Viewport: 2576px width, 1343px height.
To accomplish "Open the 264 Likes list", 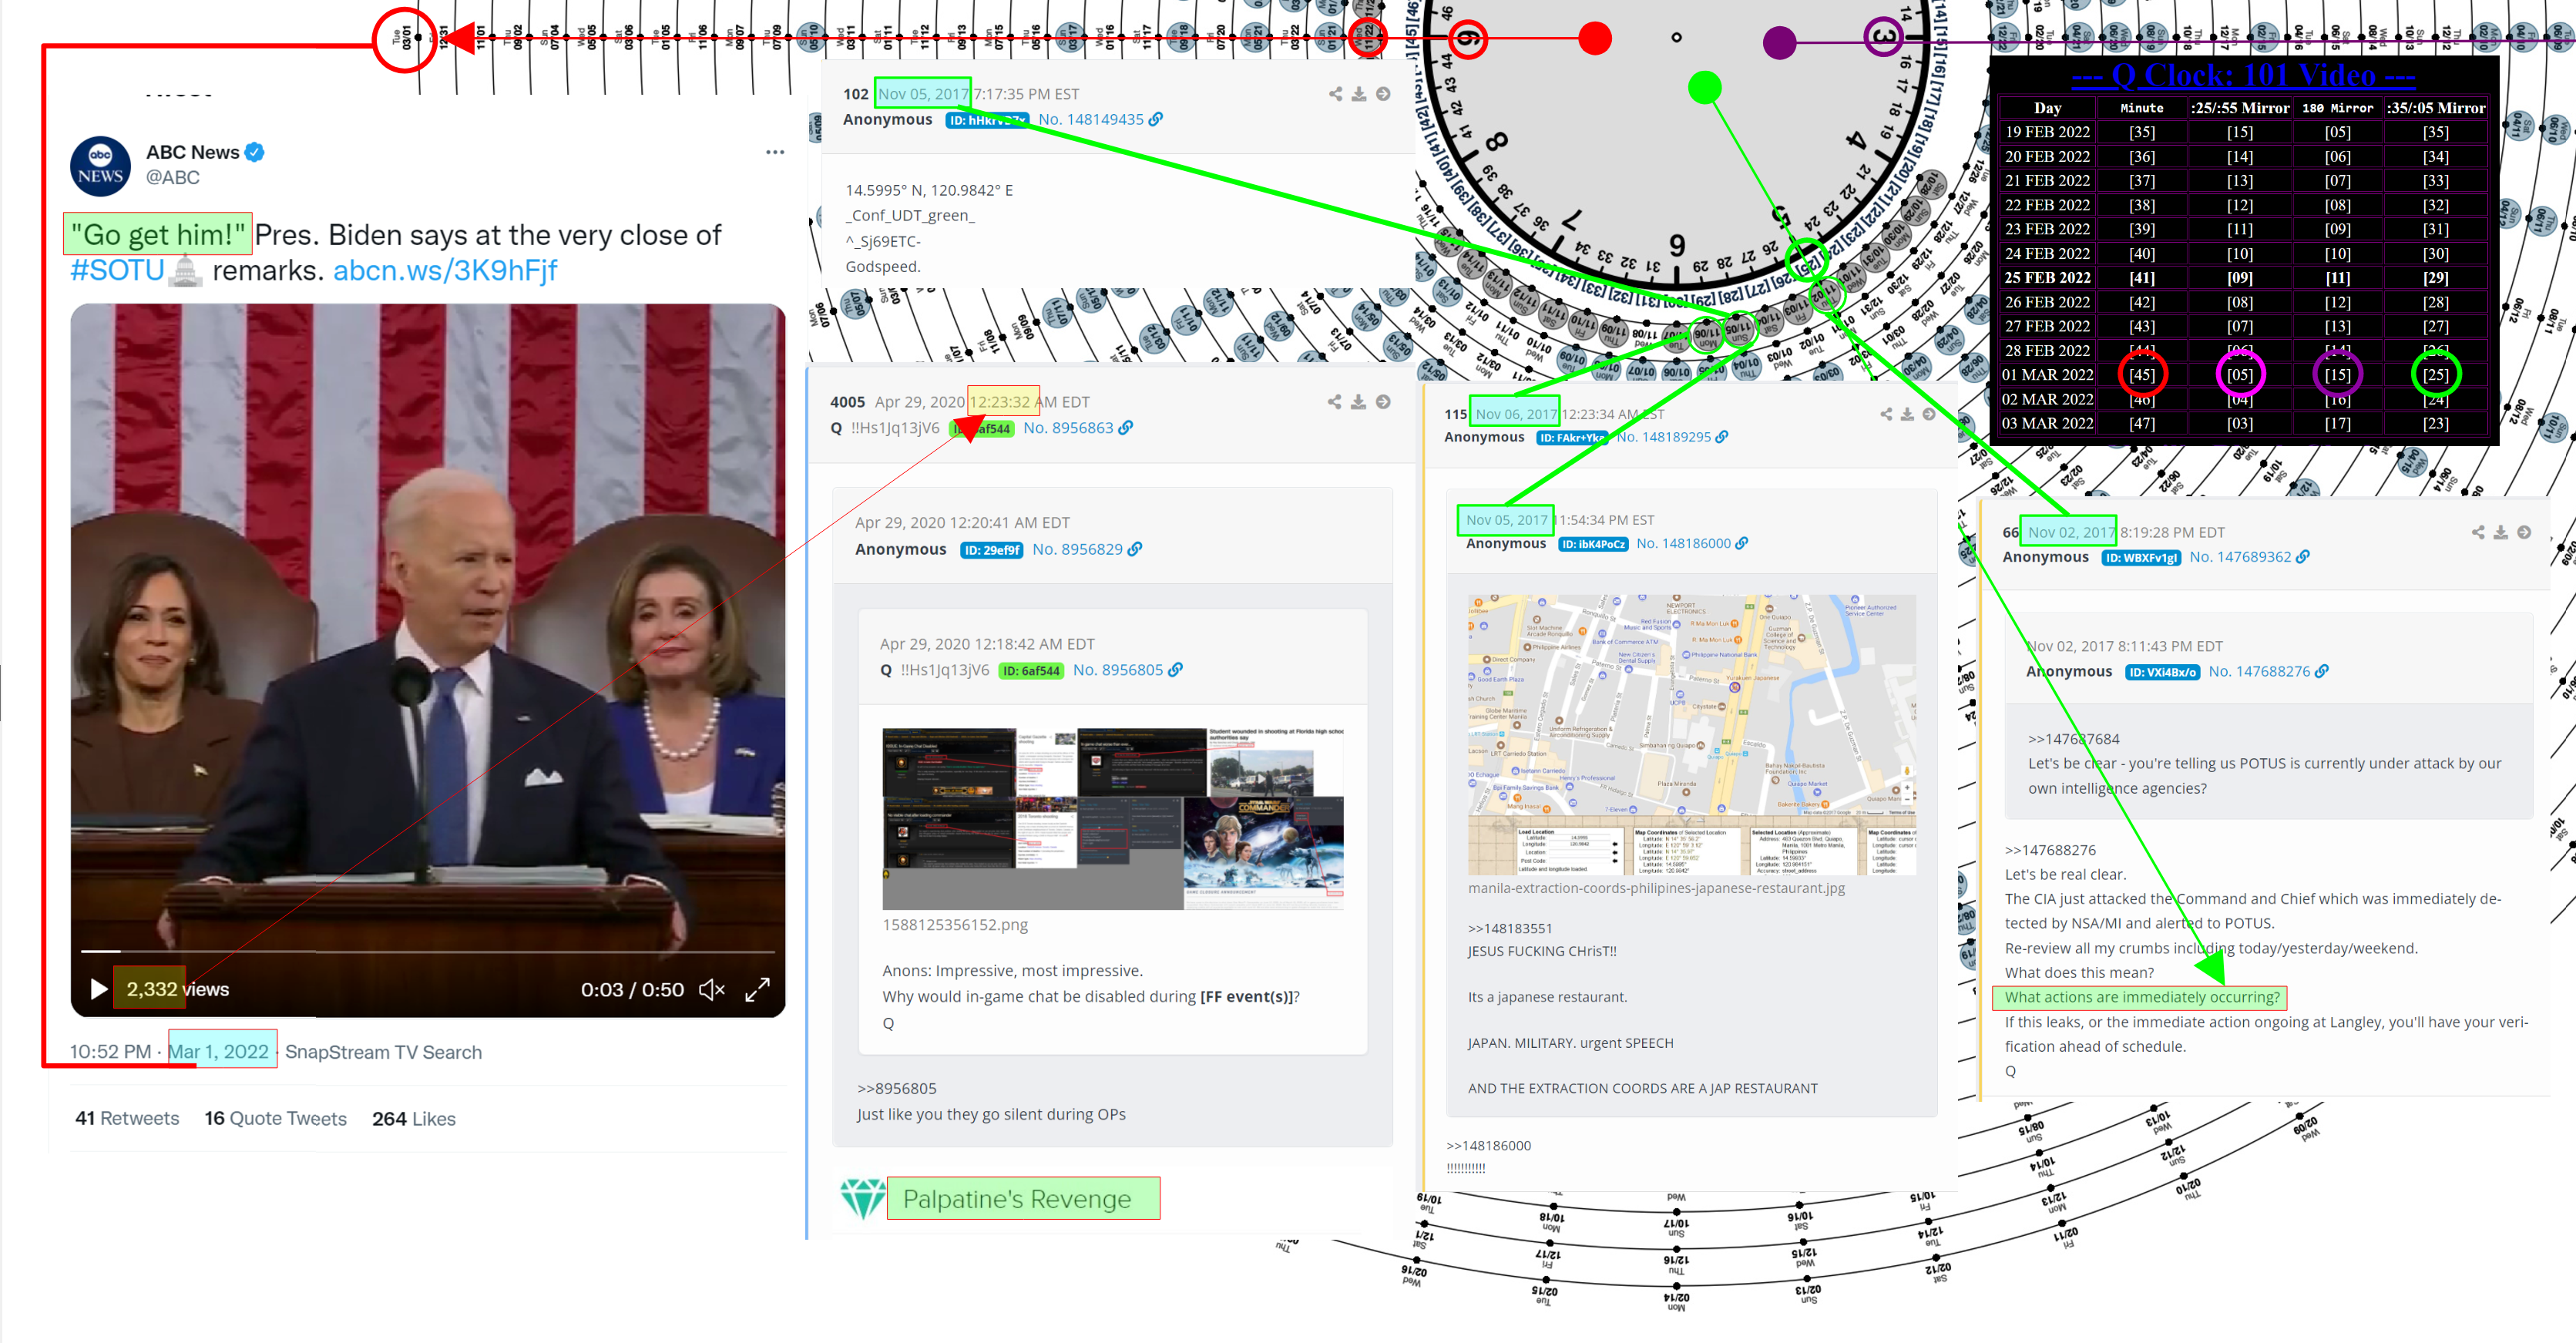I will (413, 1118).
